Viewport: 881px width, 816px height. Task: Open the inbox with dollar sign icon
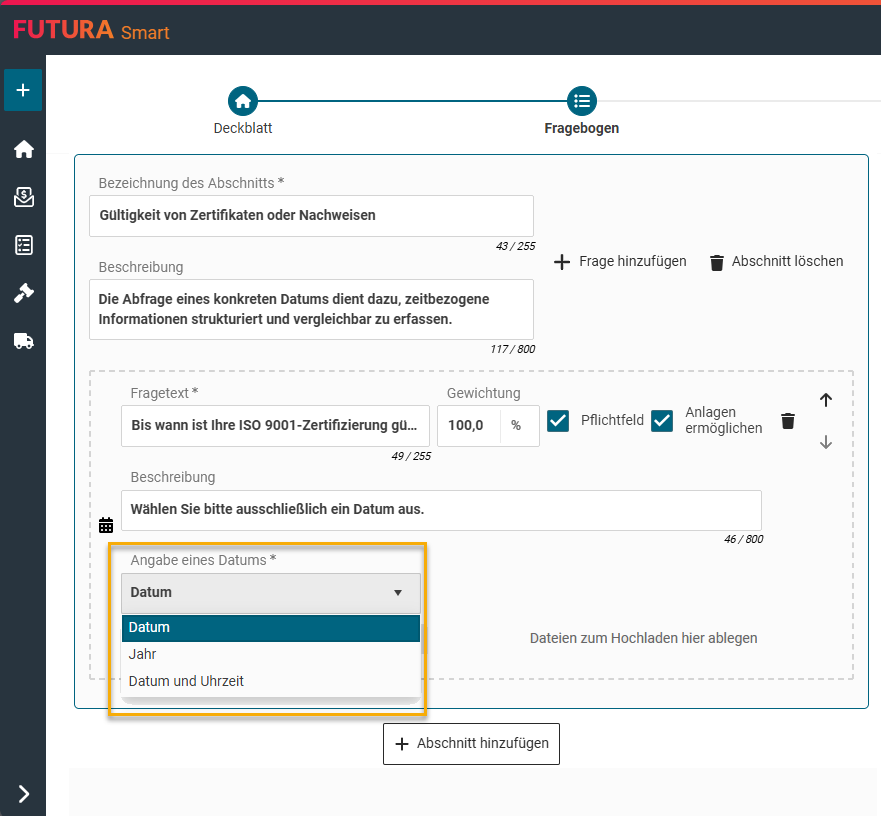[24, 197]
